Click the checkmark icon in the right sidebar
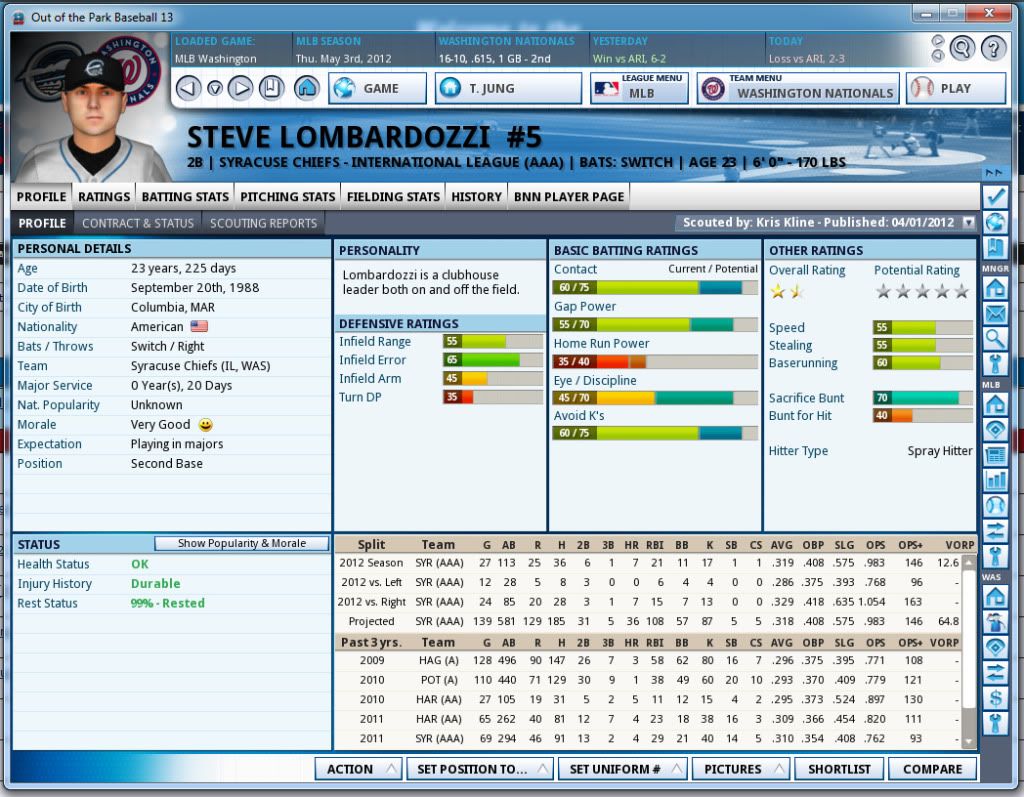This screenshot has width=1024, height=797. coord(995,197)
